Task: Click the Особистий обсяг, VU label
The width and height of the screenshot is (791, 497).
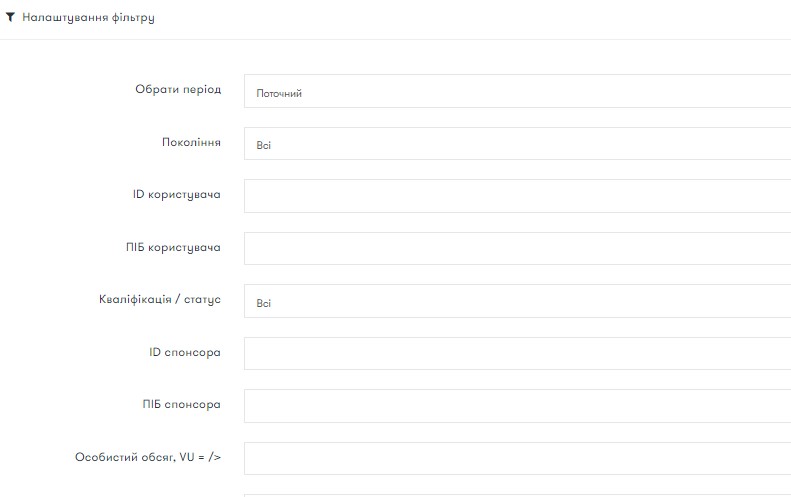Action: [148, 457]
